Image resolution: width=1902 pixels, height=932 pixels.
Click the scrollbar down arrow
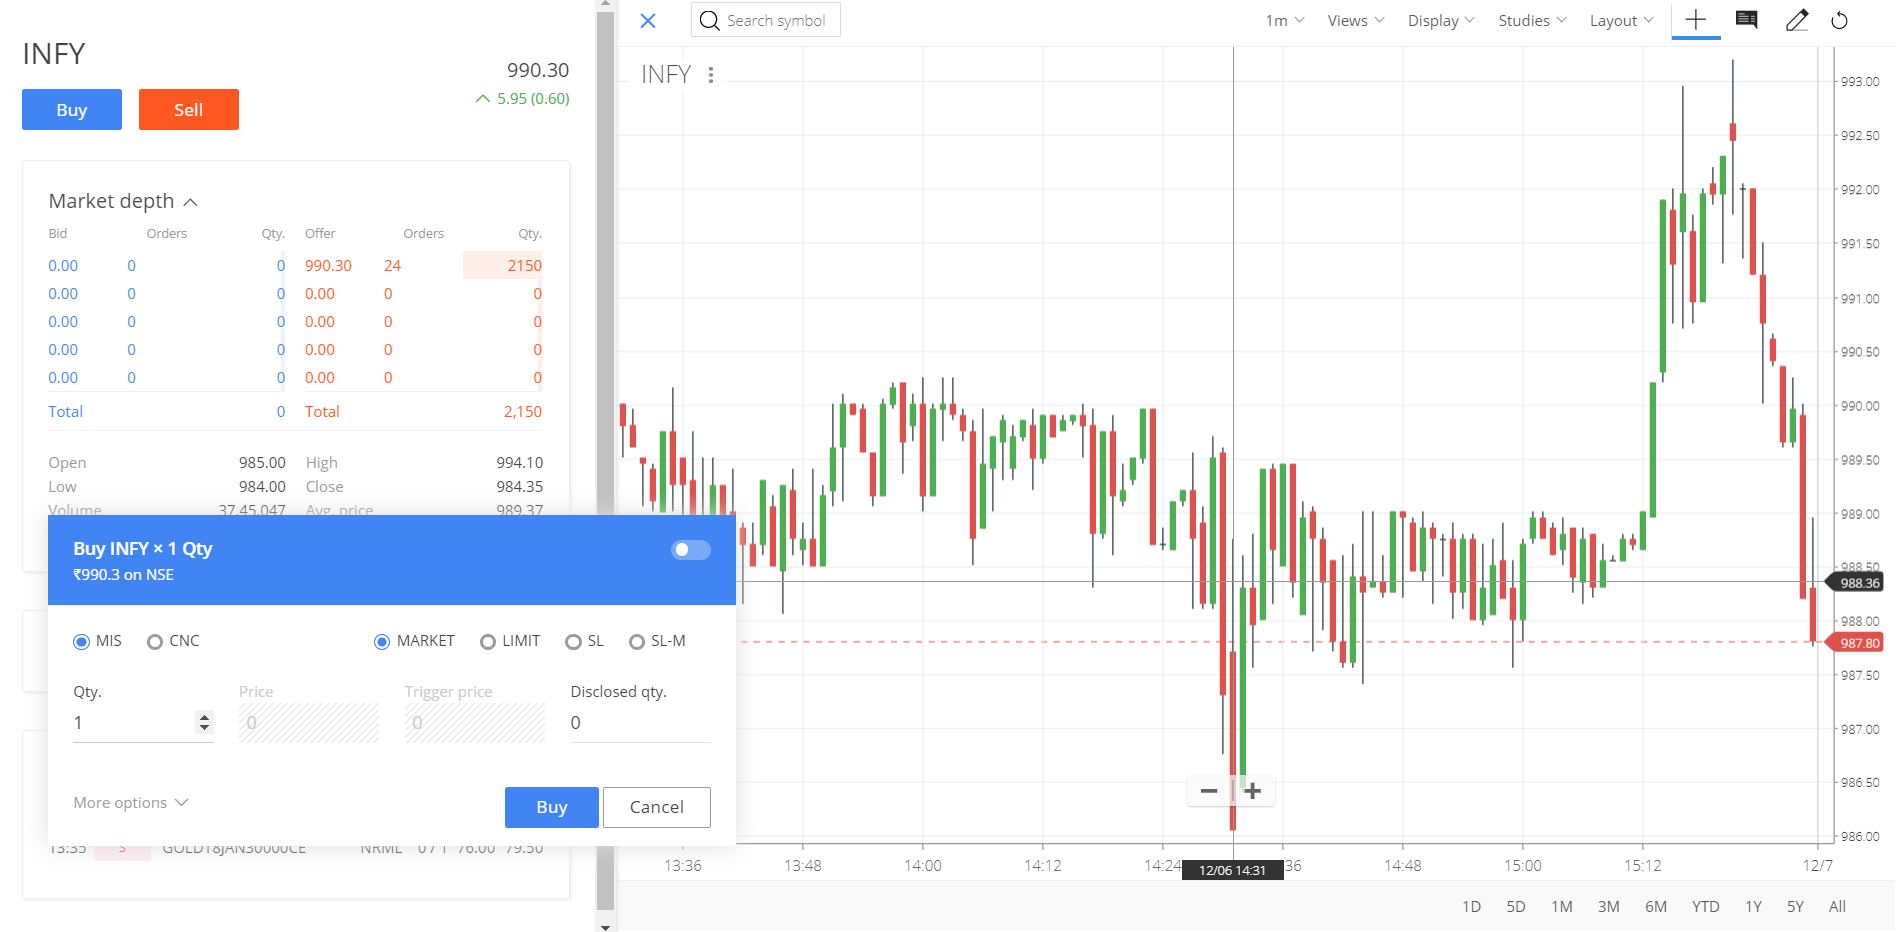pos(604,926)
